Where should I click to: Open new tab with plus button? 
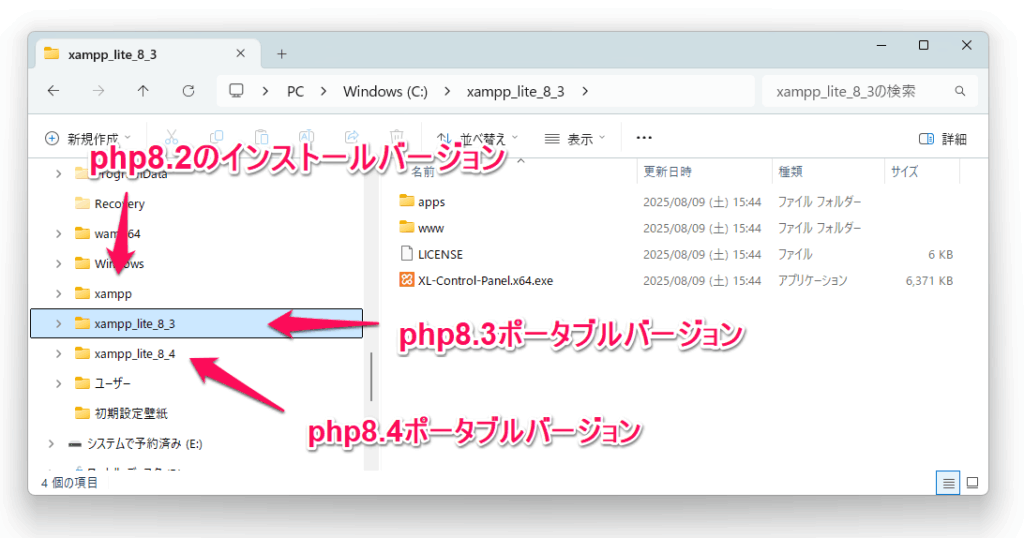click(x=281, y=54)
